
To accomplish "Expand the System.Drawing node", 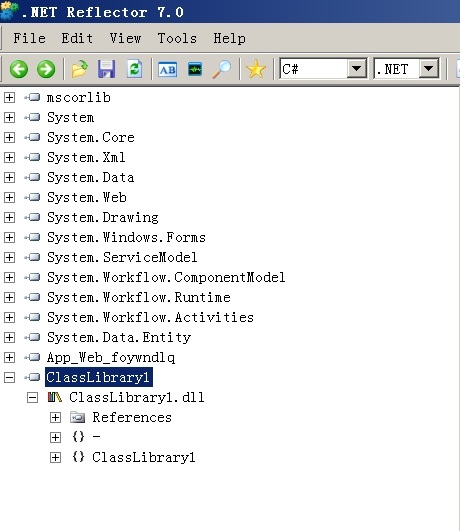I will (9, 217).
